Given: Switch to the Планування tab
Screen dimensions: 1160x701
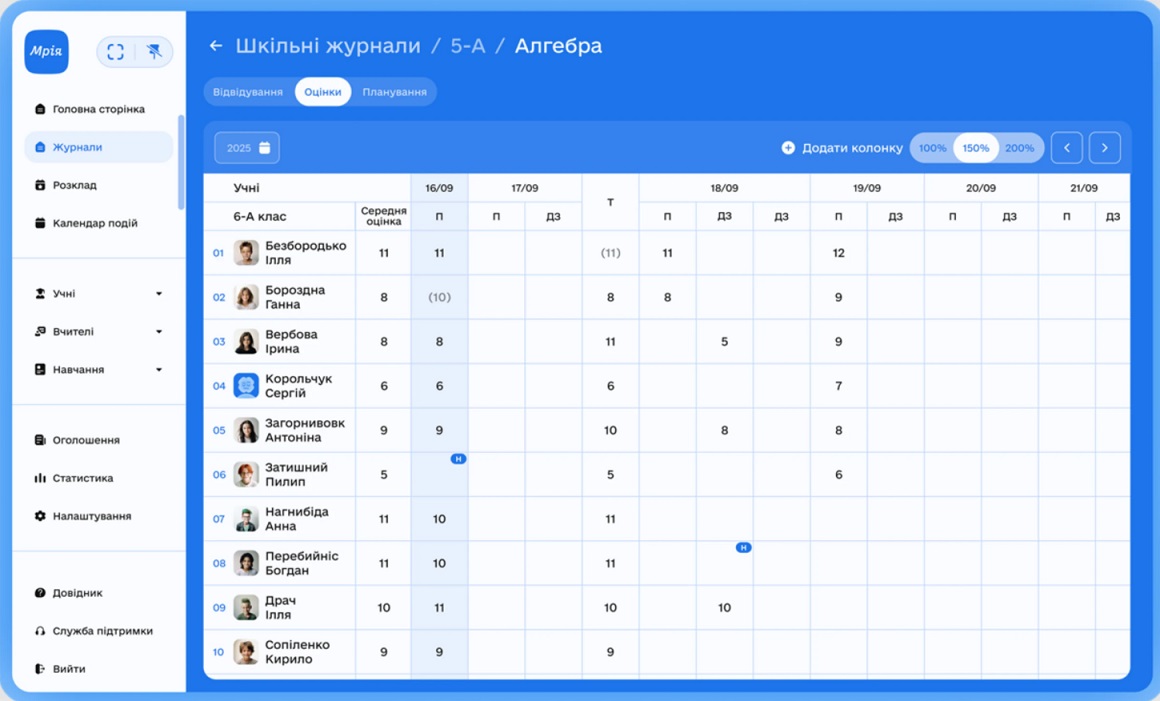Looking at the screenshot, I should click(394, 92).
